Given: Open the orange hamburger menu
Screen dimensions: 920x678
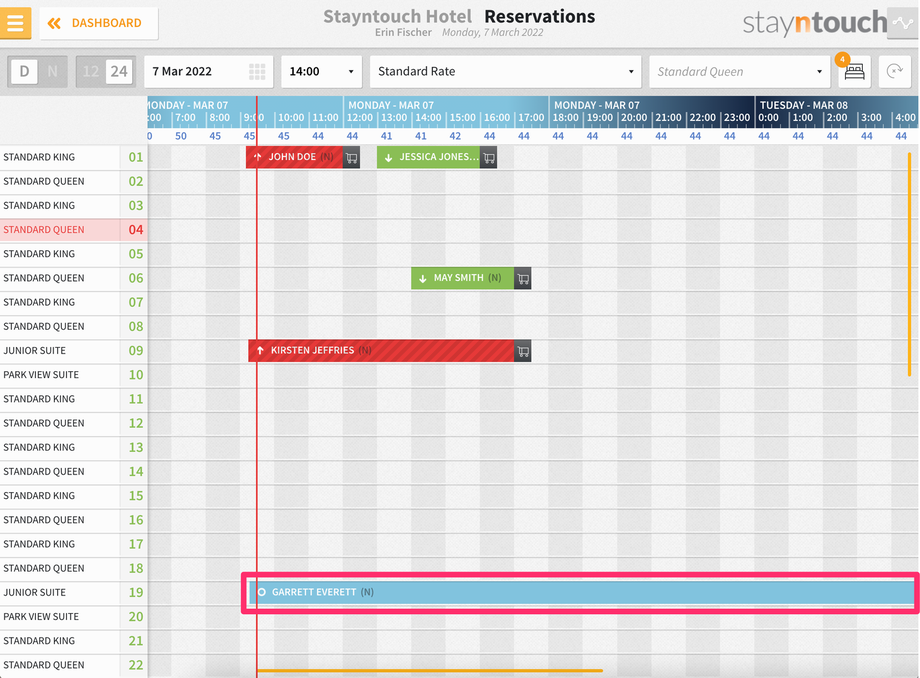Looking at the screenshot, I should (15, 23).
